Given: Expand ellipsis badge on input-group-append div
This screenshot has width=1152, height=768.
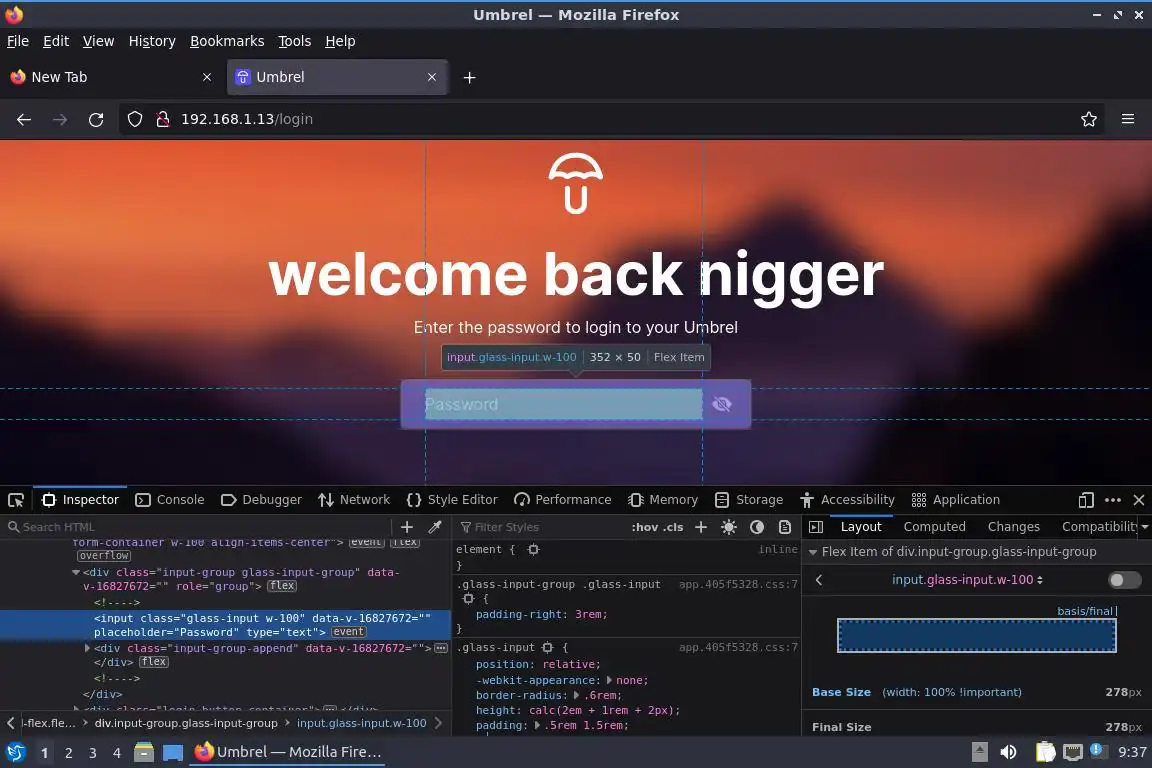Looking at the screenshot, I should pyautogui.click(x=441, y=648).
